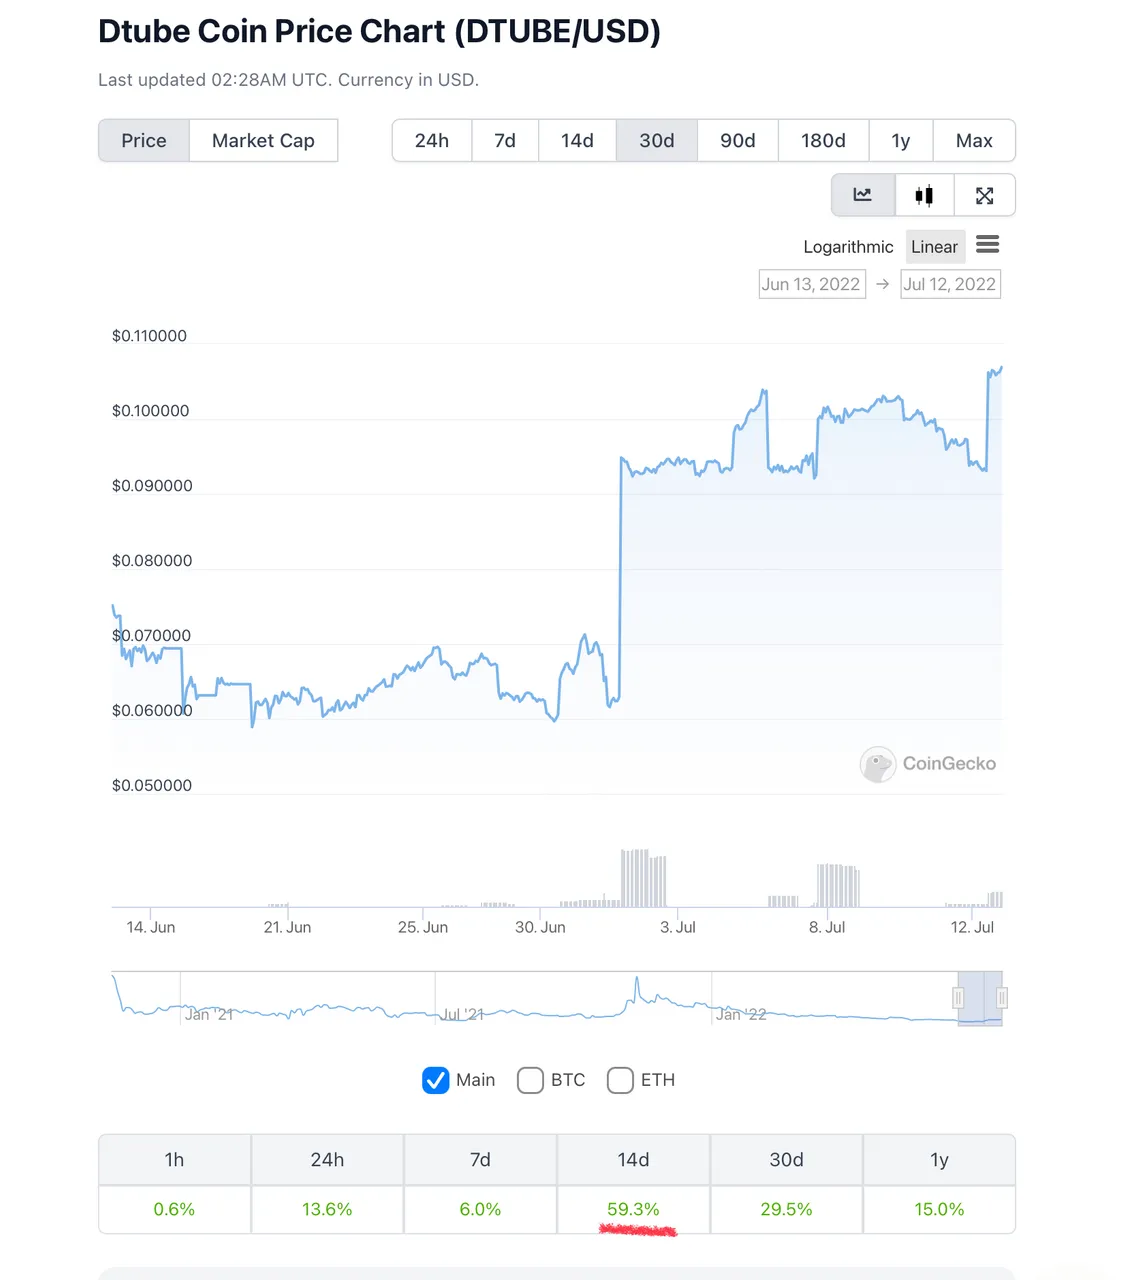Switch to line chart view icon

tap(862, 195)
